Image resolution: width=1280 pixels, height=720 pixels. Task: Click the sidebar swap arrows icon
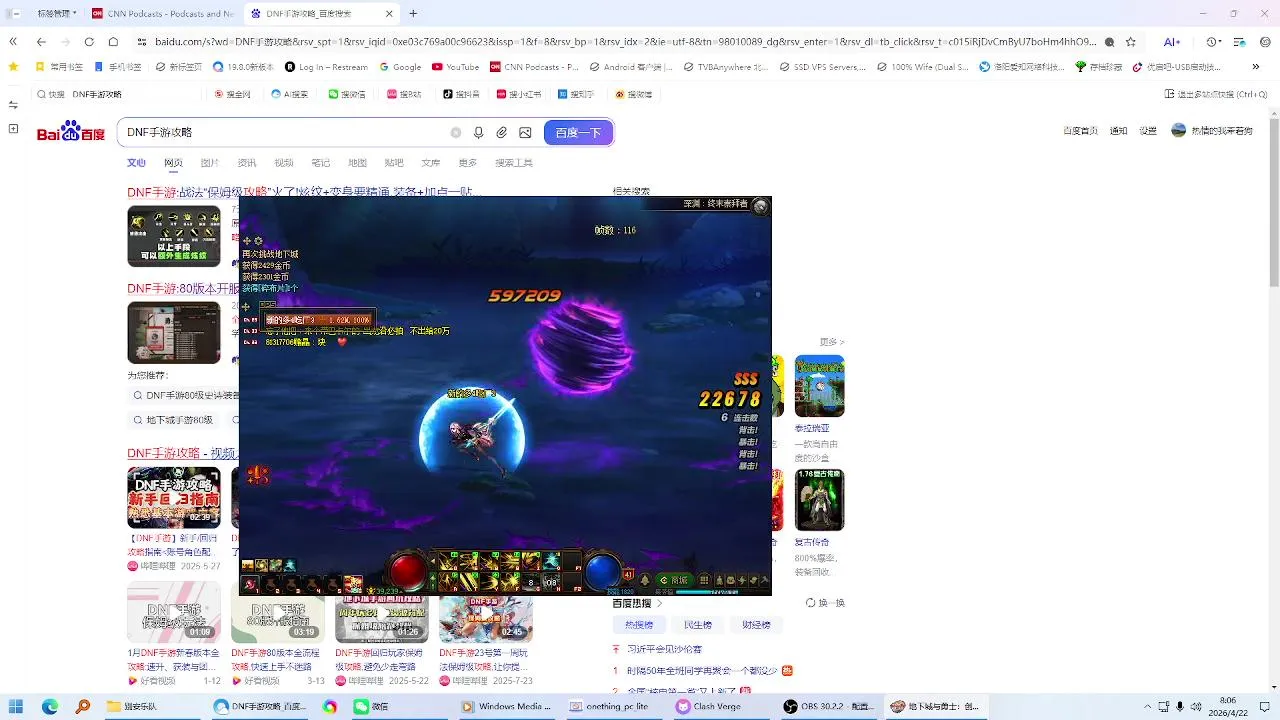point(13,105)
